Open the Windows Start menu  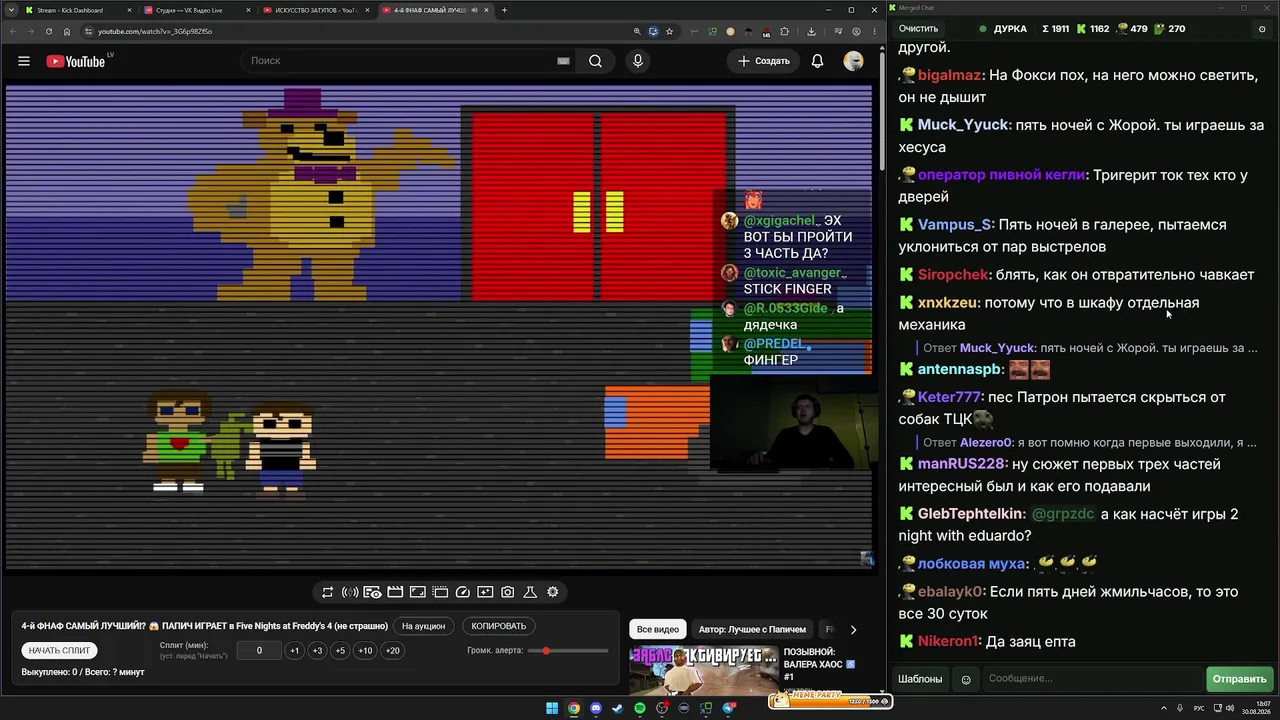(x=551, y=709)
